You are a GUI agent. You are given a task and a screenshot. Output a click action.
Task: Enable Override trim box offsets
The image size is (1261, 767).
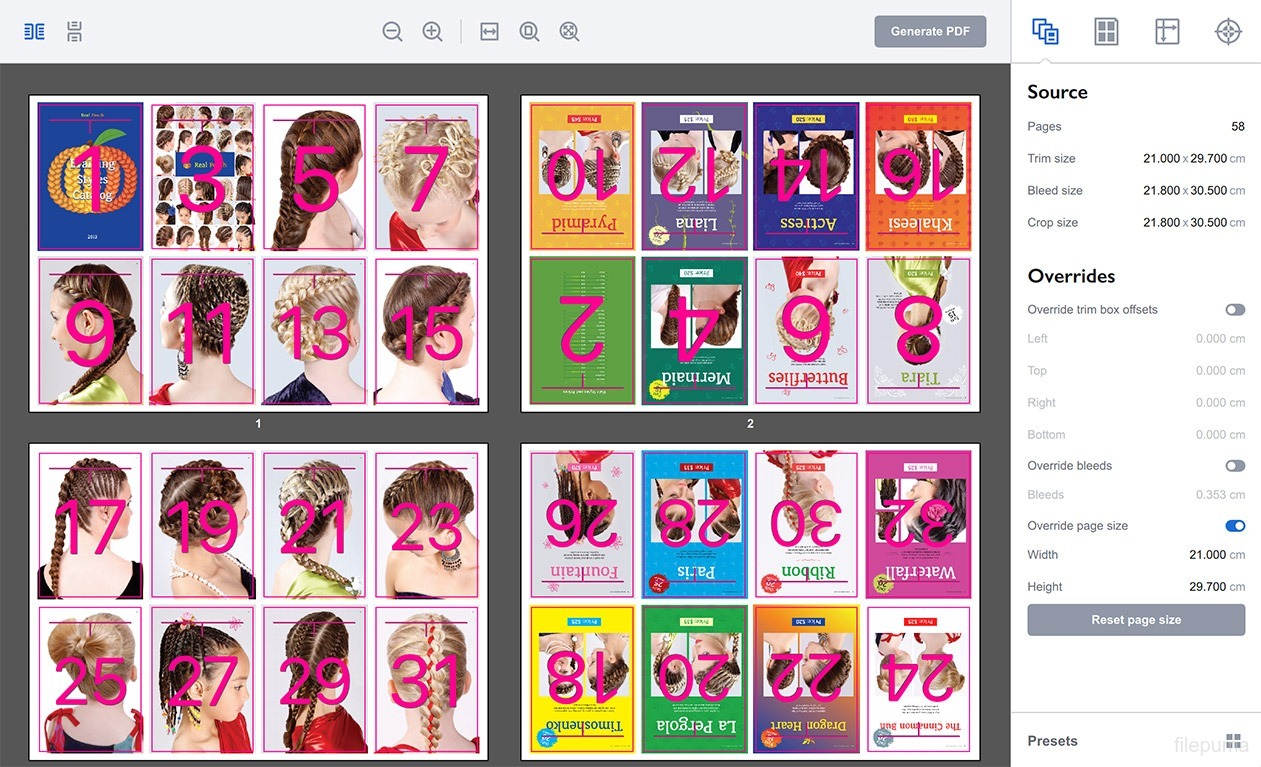[1235, 310]
